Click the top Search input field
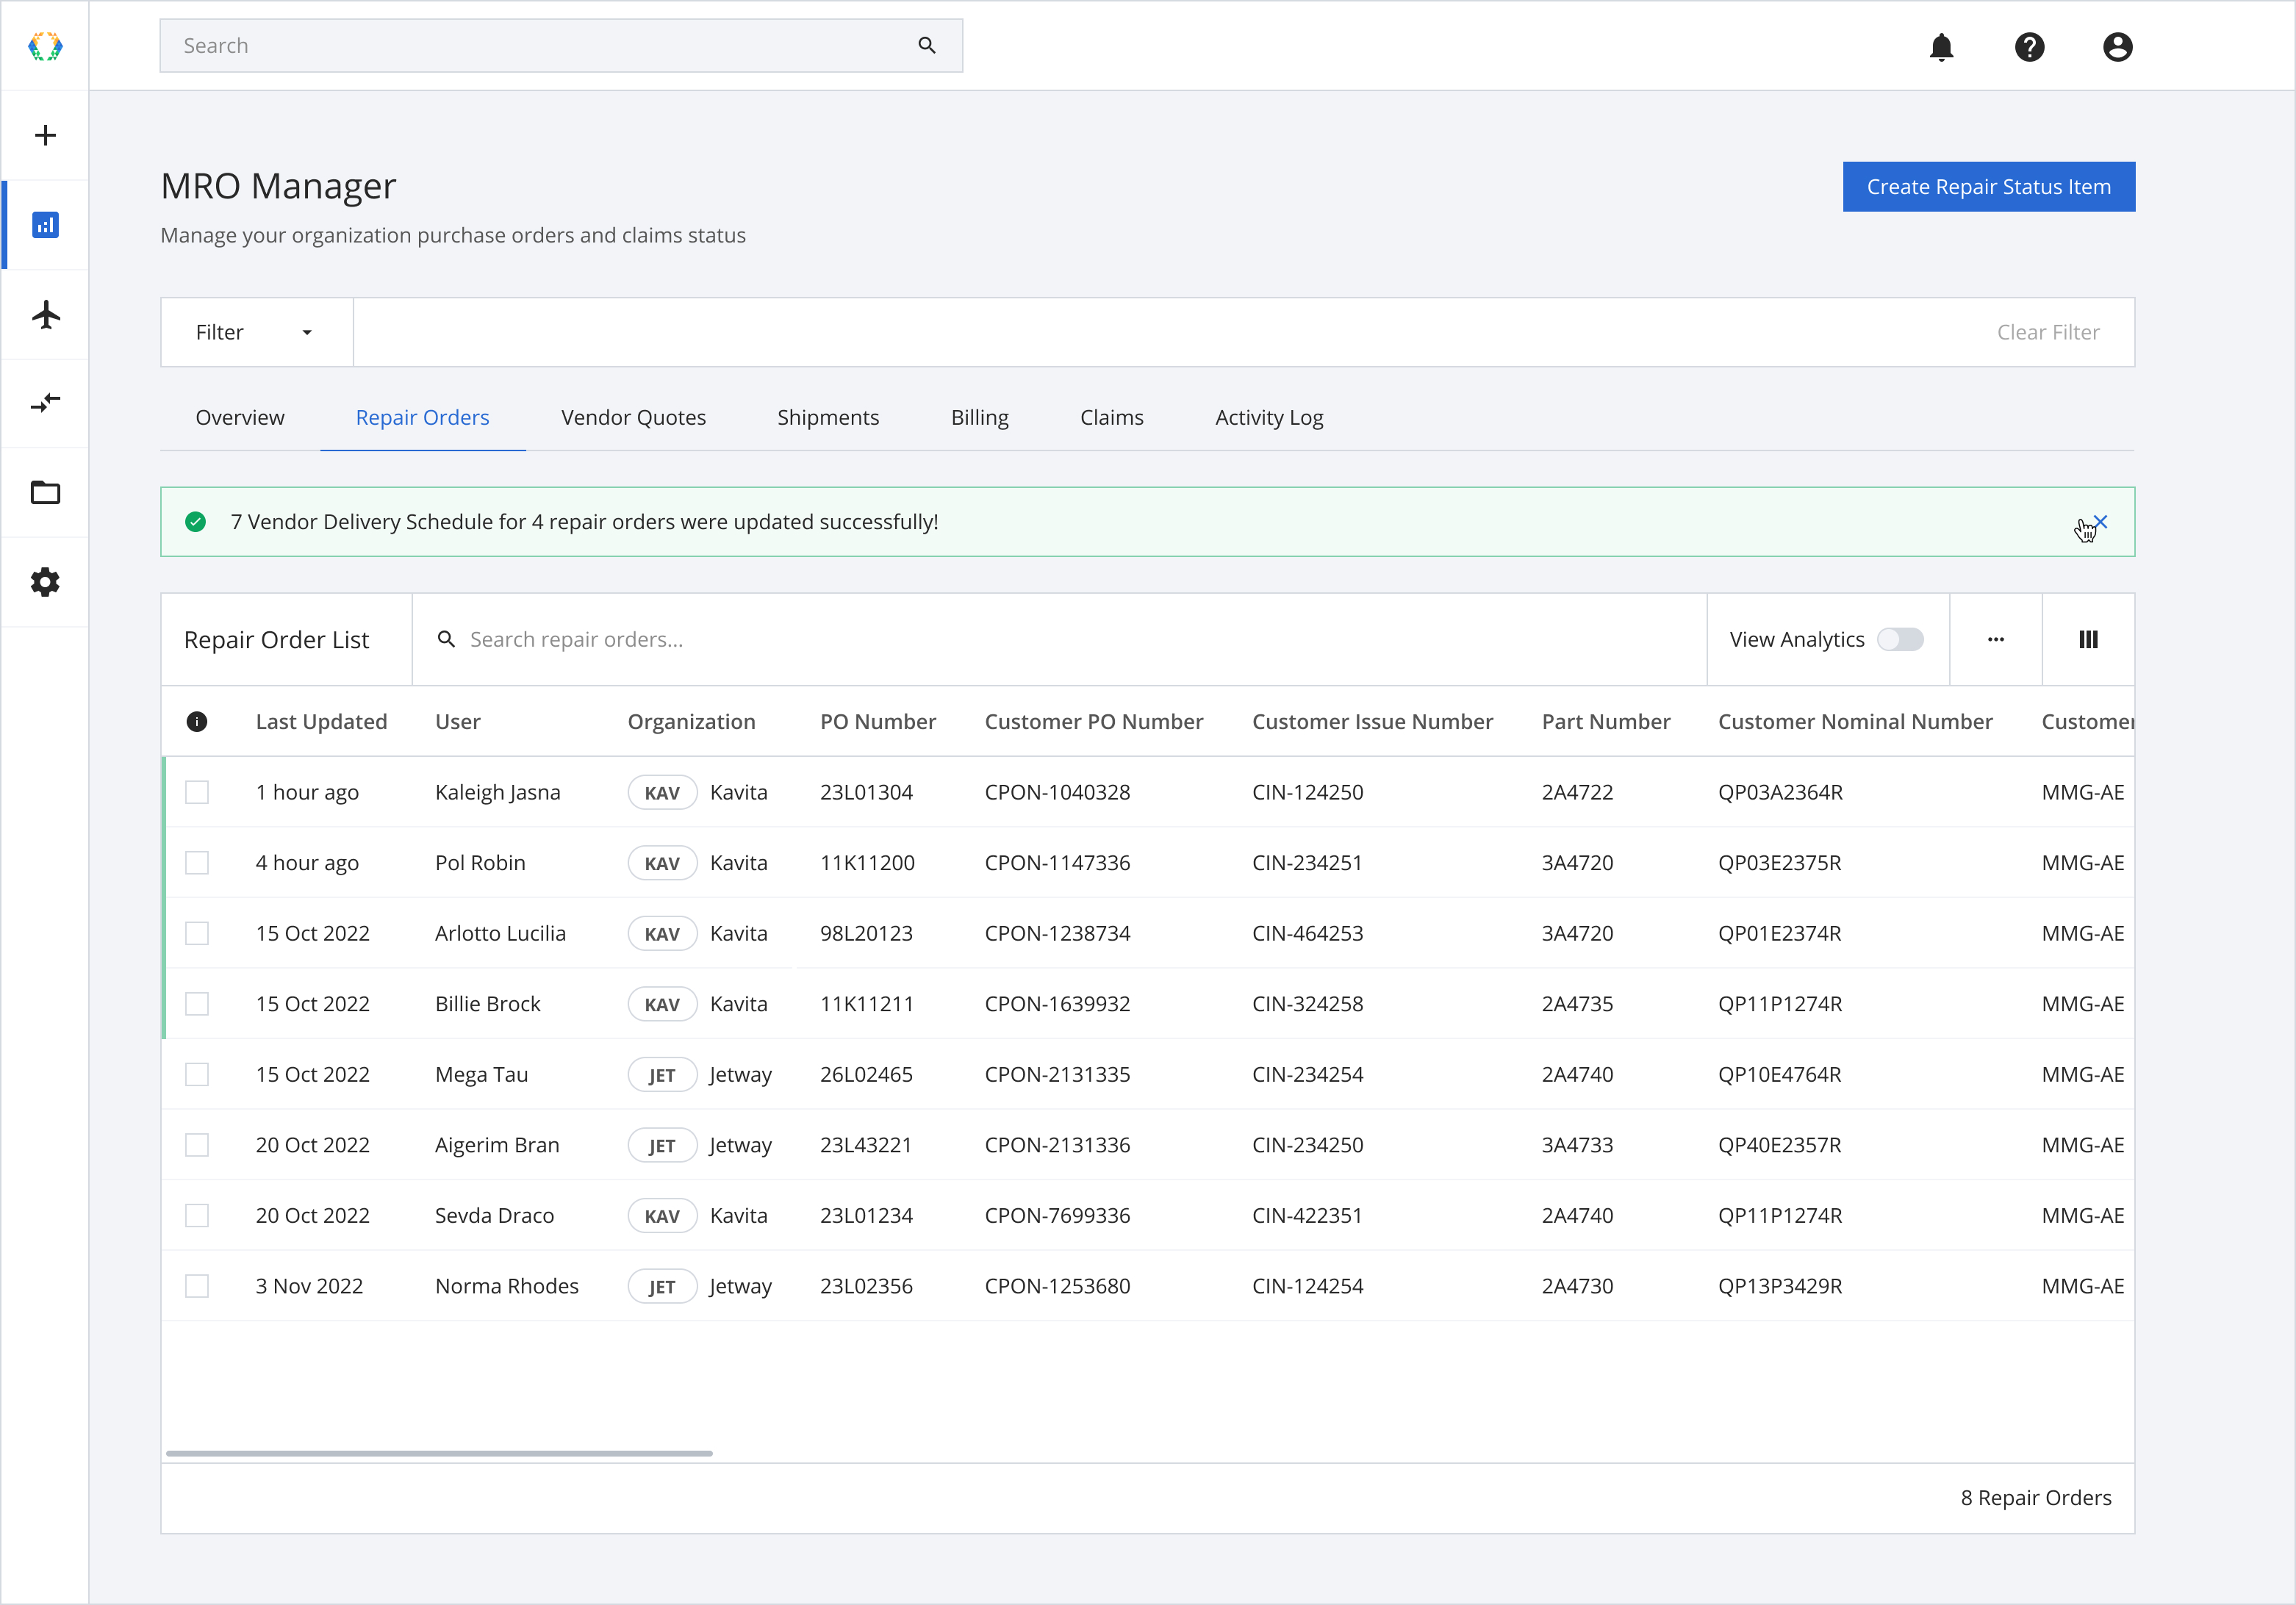Screen dimensions: 2296x1605 pos(561,45)
